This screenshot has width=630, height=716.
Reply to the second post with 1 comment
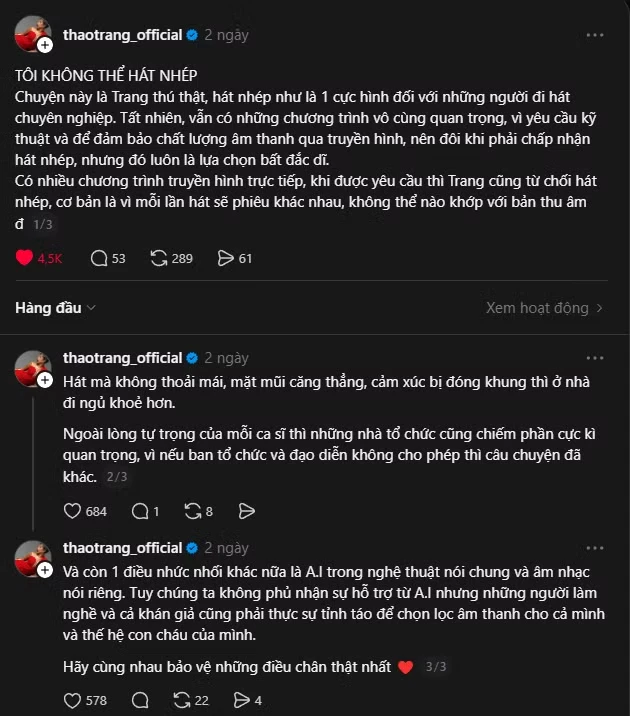click(140, 511)
